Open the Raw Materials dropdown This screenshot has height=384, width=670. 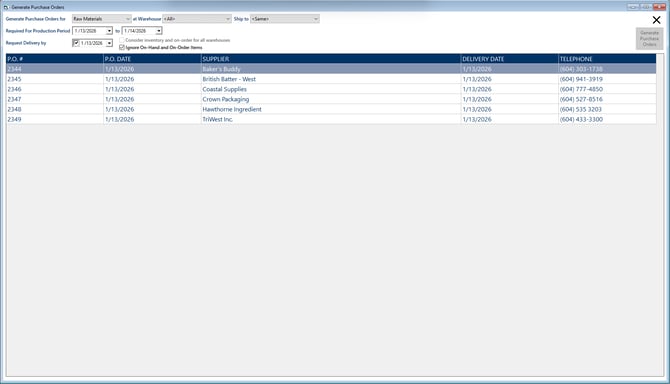click(101, 19)
